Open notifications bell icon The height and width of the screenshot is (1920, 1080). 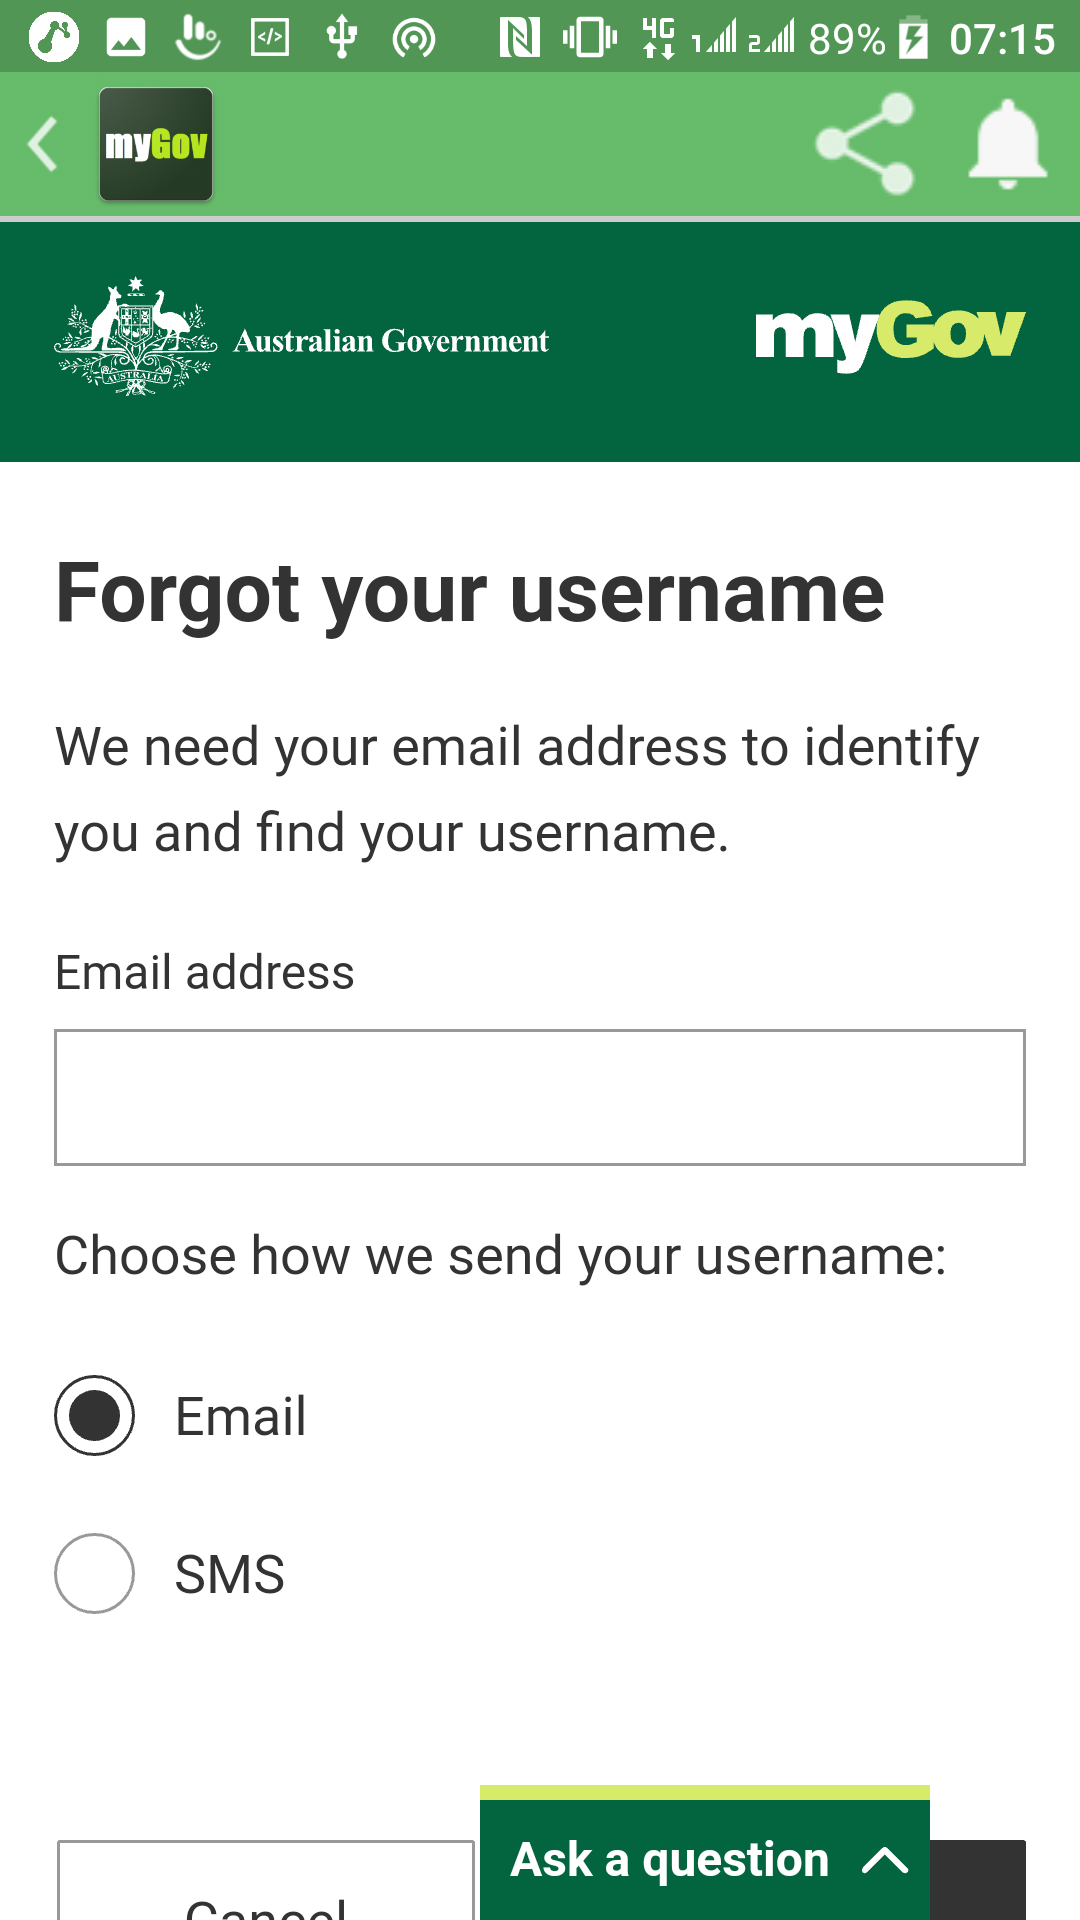pos(1007,145)
